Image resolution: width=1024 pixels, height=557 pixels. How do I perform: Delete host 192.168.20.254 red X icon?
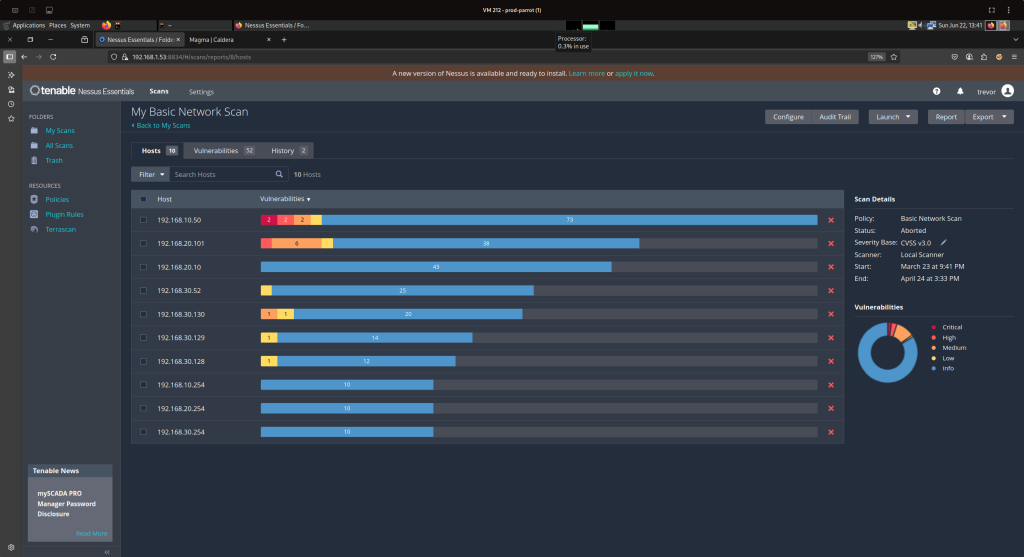point(831,408)
